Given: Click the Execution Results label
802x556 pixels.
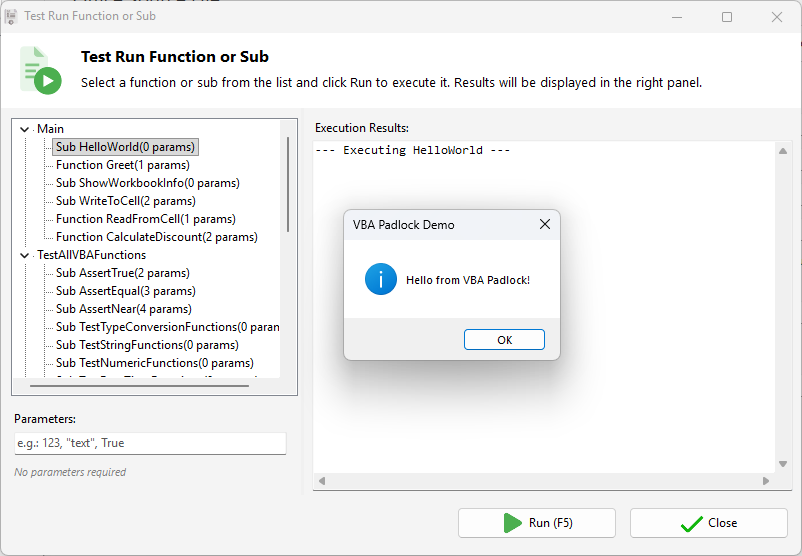Looking at the screenshot, I should pos(362,128).
